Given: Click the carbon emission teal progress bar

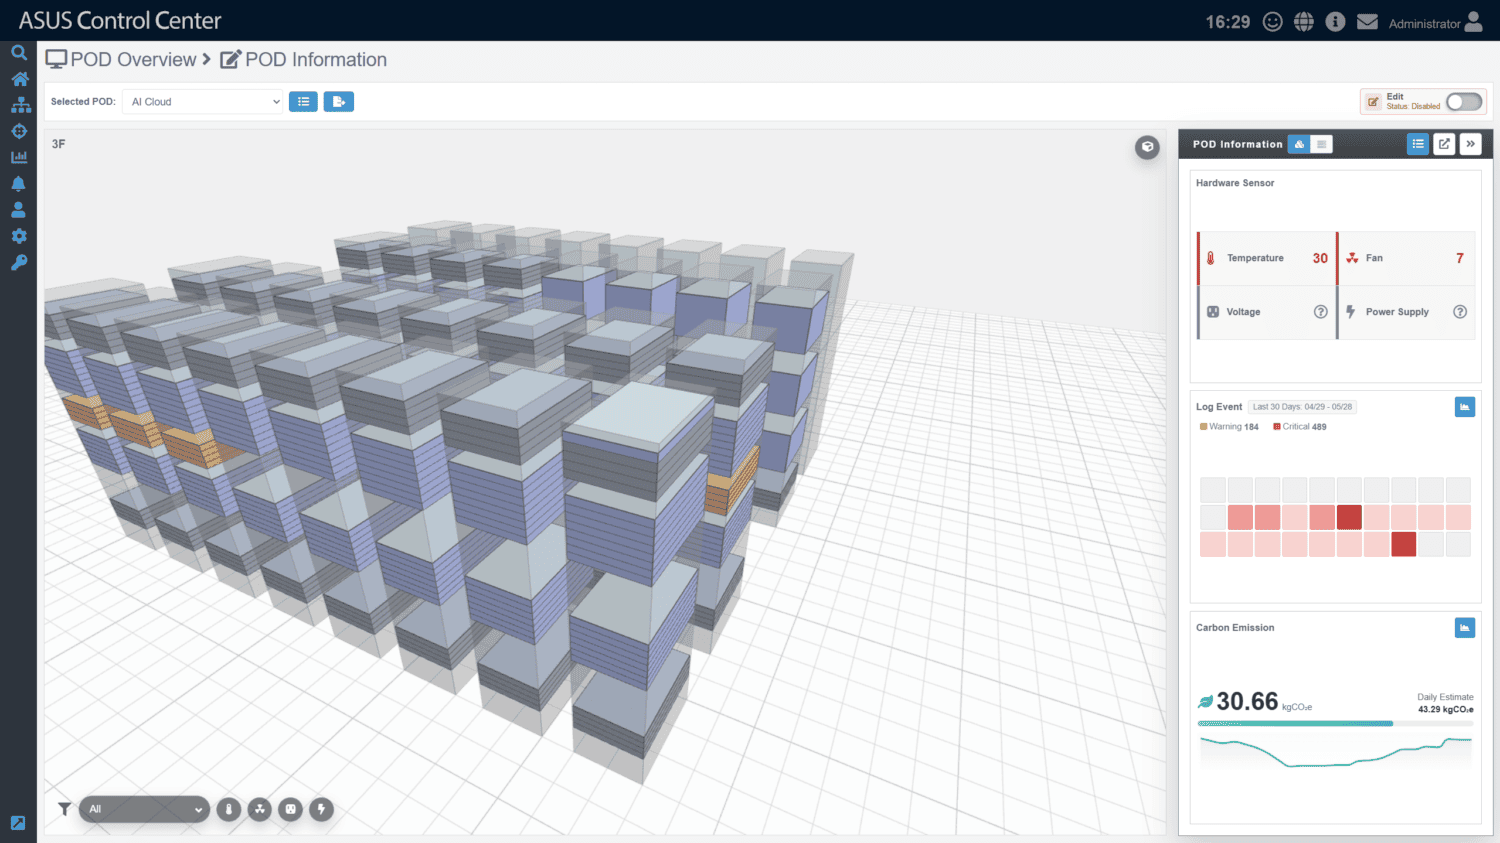Looking at the screenshot, I should click(1295, 723).
